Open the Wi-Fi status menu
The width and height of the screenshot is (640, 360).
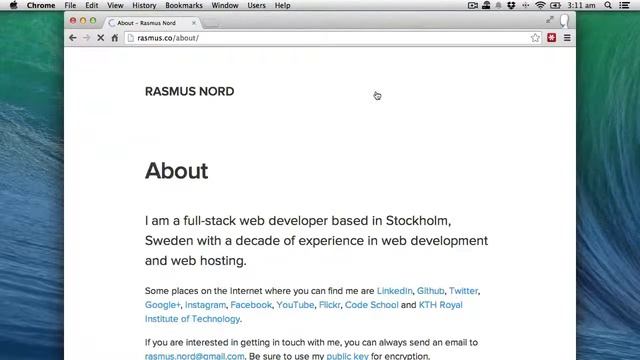point(540,5)
